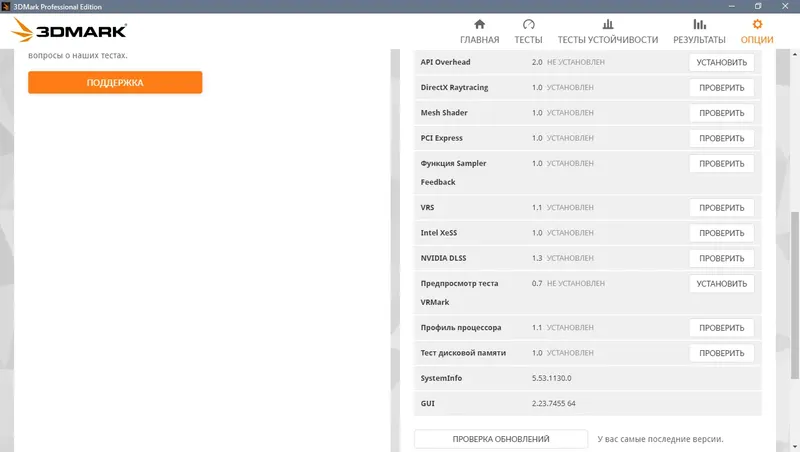Open the РЕЗУЛЬТАТЫ tab
The height and width of the screenshot is (452, 800).
pyautogui.click(x=699, y=40)
